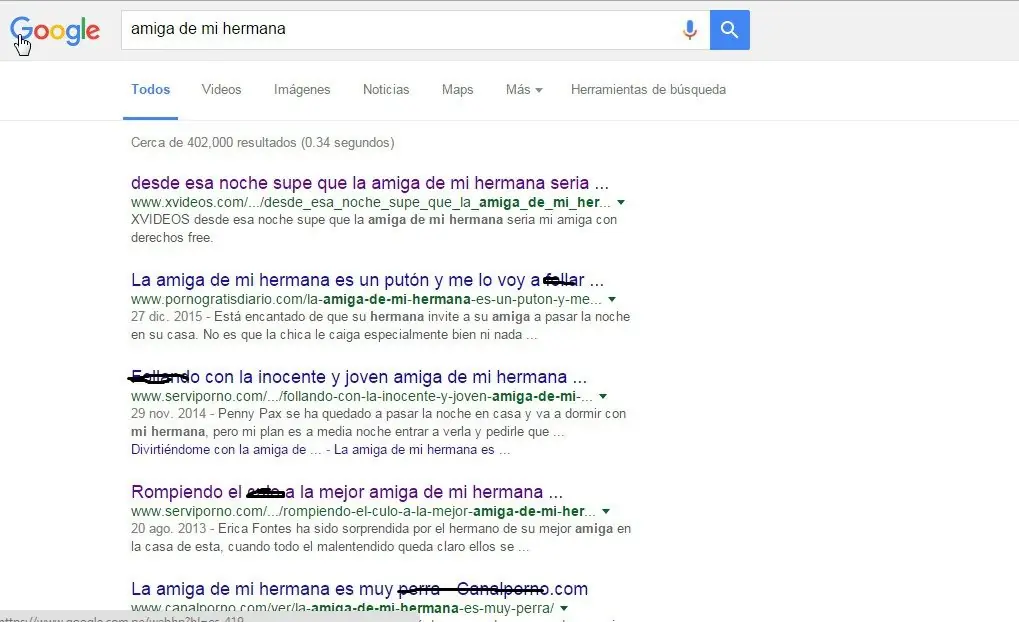
Task: Click snippet text mentioning 'Erica Fontes'
Action: [381, 538]
